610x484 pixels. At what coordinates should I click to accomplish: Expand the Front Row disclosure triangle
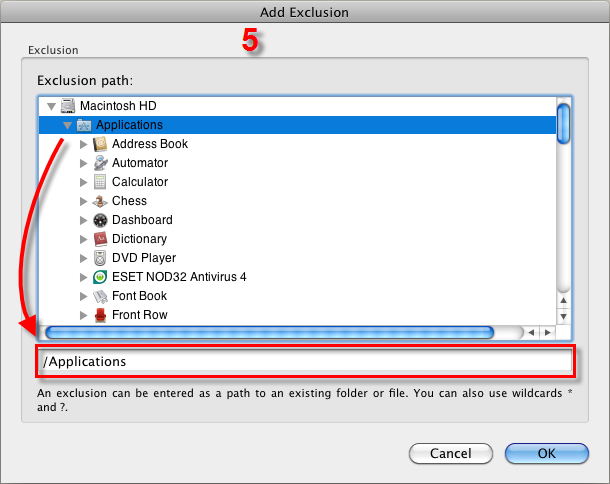click(84, 315)
